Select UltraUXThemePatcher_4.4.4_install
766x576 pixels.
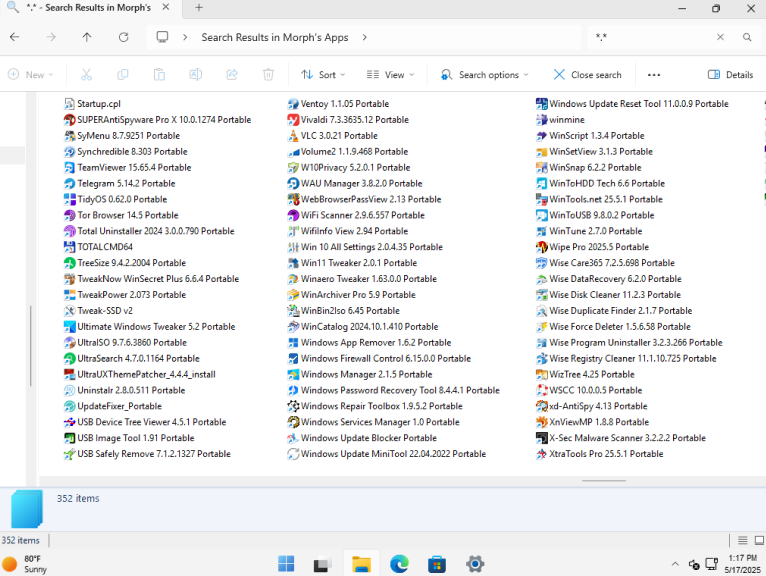point(140,375)
